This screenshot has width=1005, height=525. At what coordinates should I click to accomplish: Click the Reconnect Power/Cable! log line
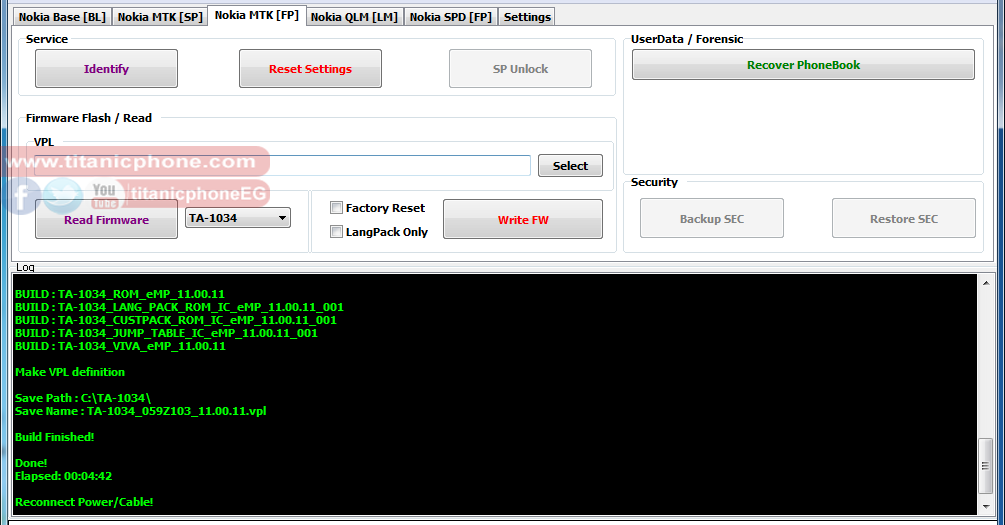point(84,502)
